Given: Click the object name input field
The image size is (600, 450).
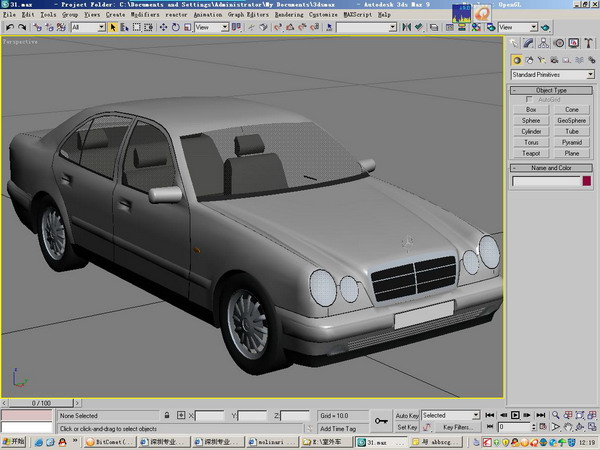Looking at the screenshot, I should pyautogui.click(x=546, y=181).
